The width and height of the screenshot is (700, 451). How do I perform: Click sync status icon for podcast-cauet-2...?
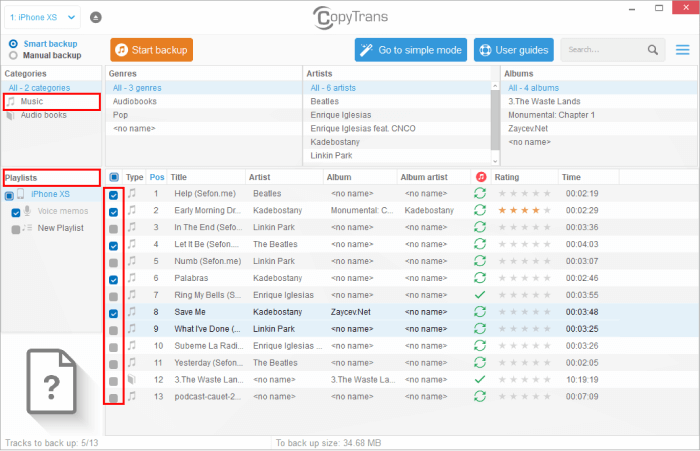point(480,397)
